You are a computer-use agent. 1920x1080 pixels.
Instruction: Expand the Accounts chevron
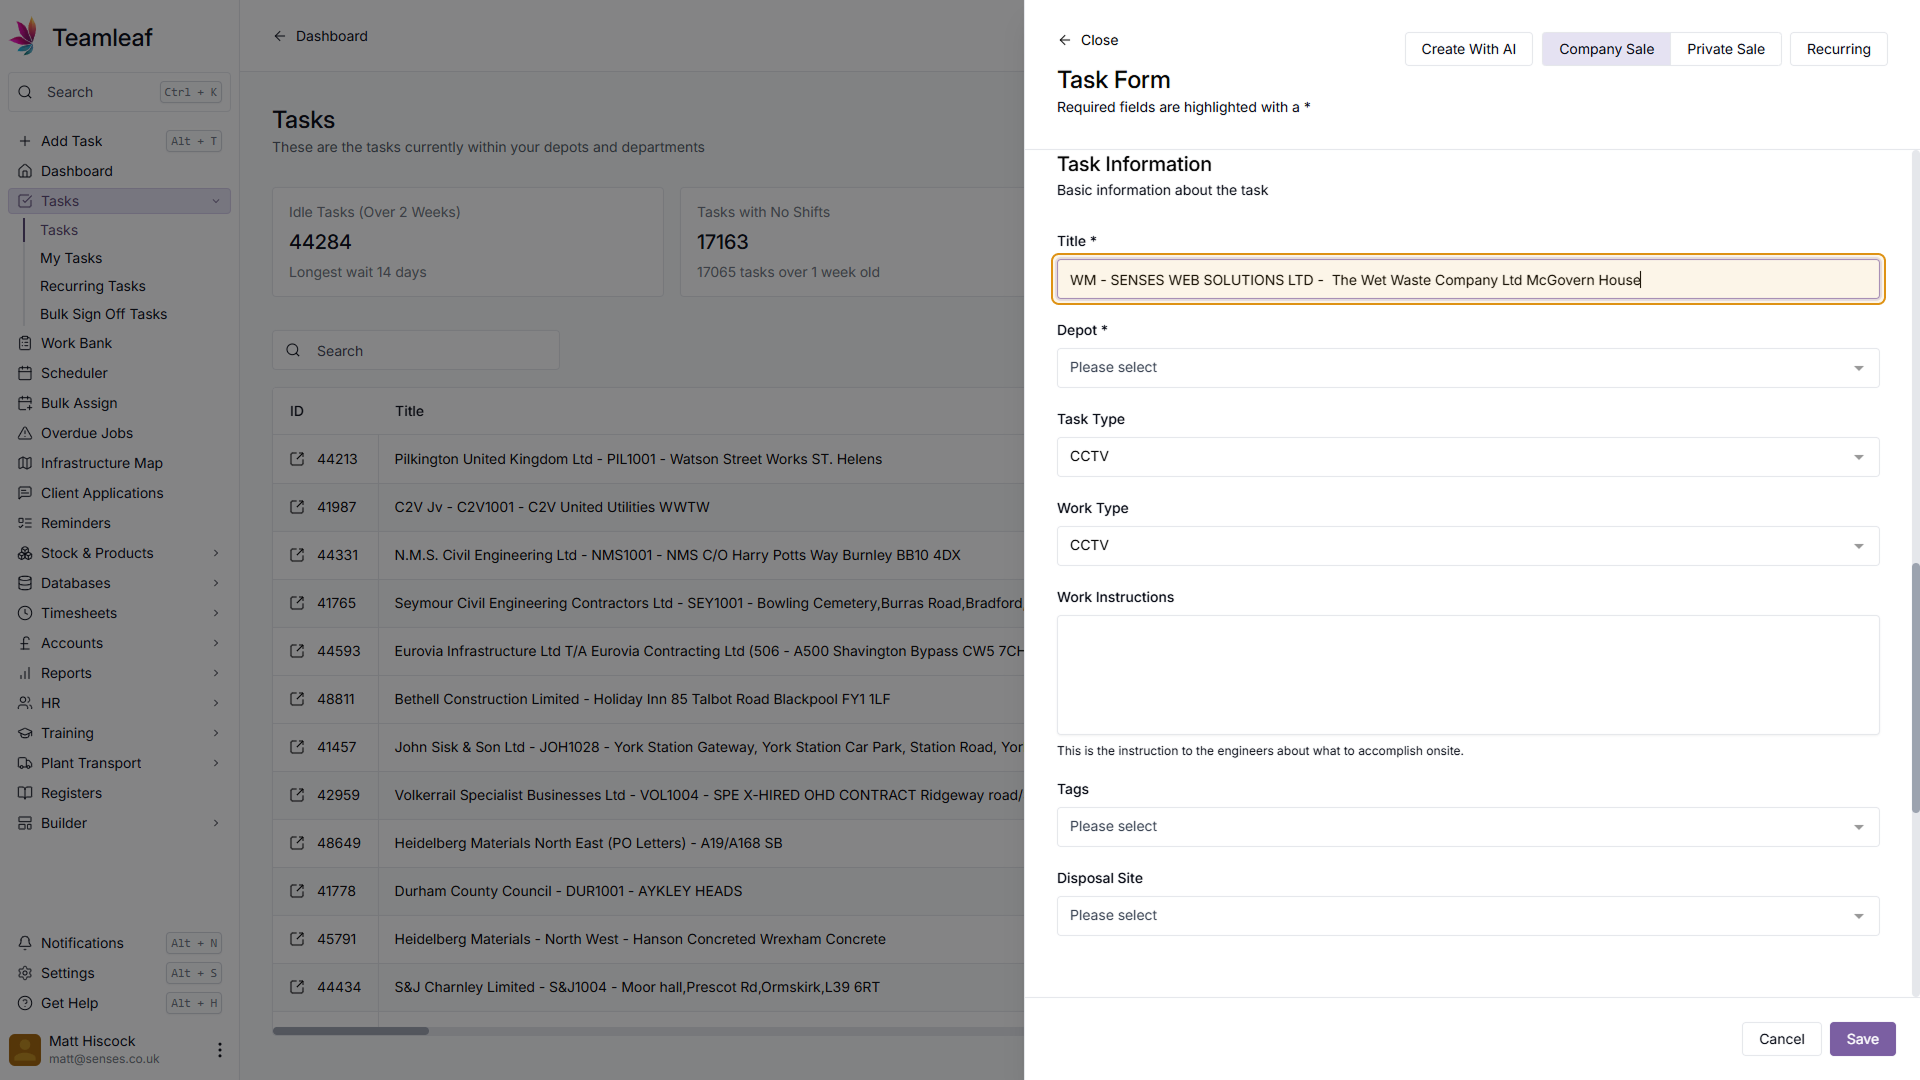click(216, 643)
